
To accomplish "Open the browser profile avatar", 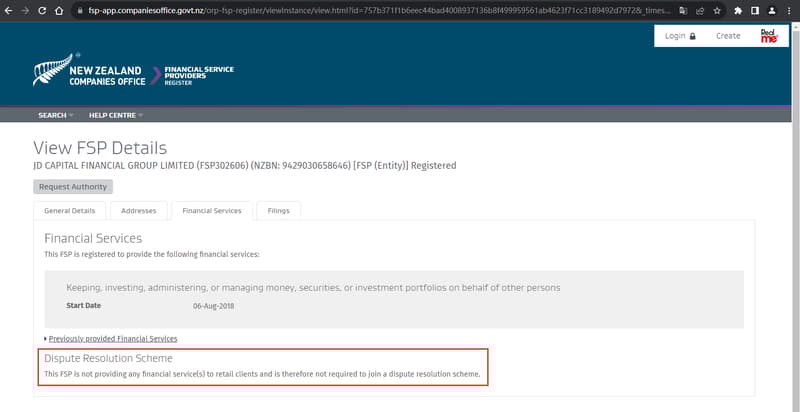I will [772, 10].
